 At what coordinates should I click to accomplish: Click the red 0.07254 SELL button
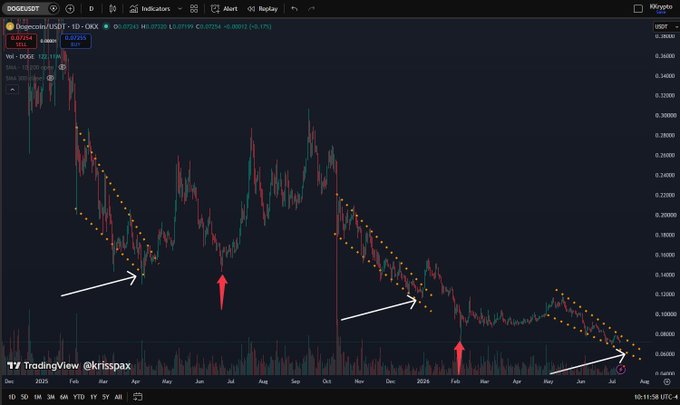(21, 41)
